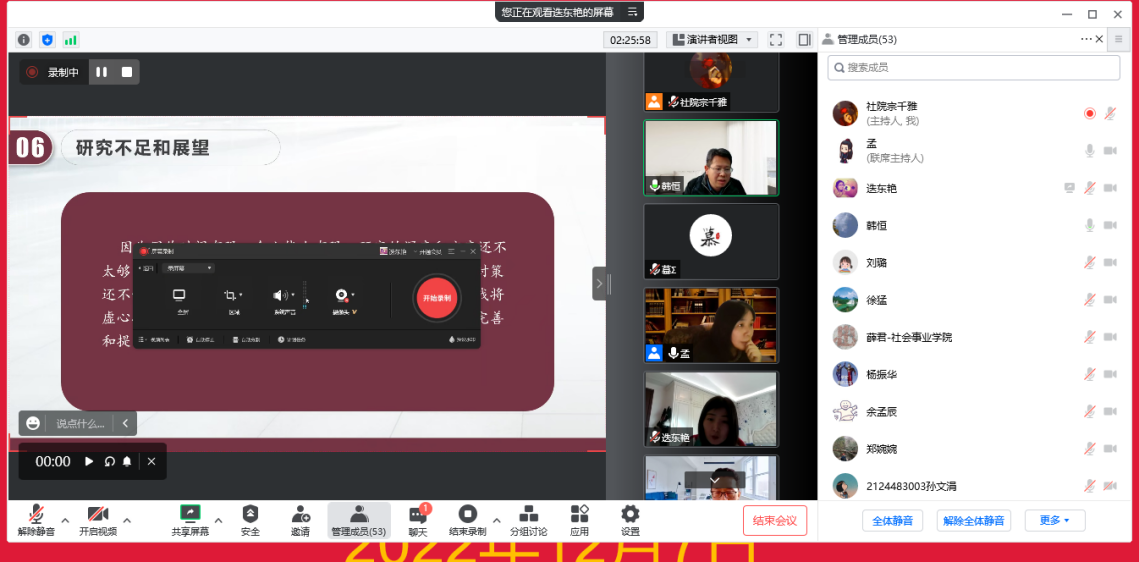Viewport: 1139px width, 562px height.
Task: Open 设置 settings gear in the meeting toolbar
Action: (x=630, y=514)
